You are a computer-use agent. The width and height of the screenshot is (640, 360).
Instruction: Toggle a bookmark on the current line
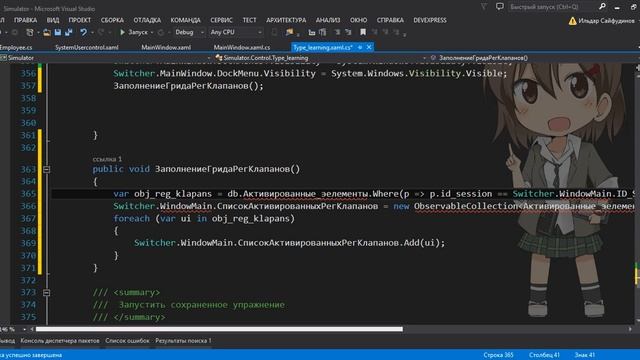click(x=362, y=32)
